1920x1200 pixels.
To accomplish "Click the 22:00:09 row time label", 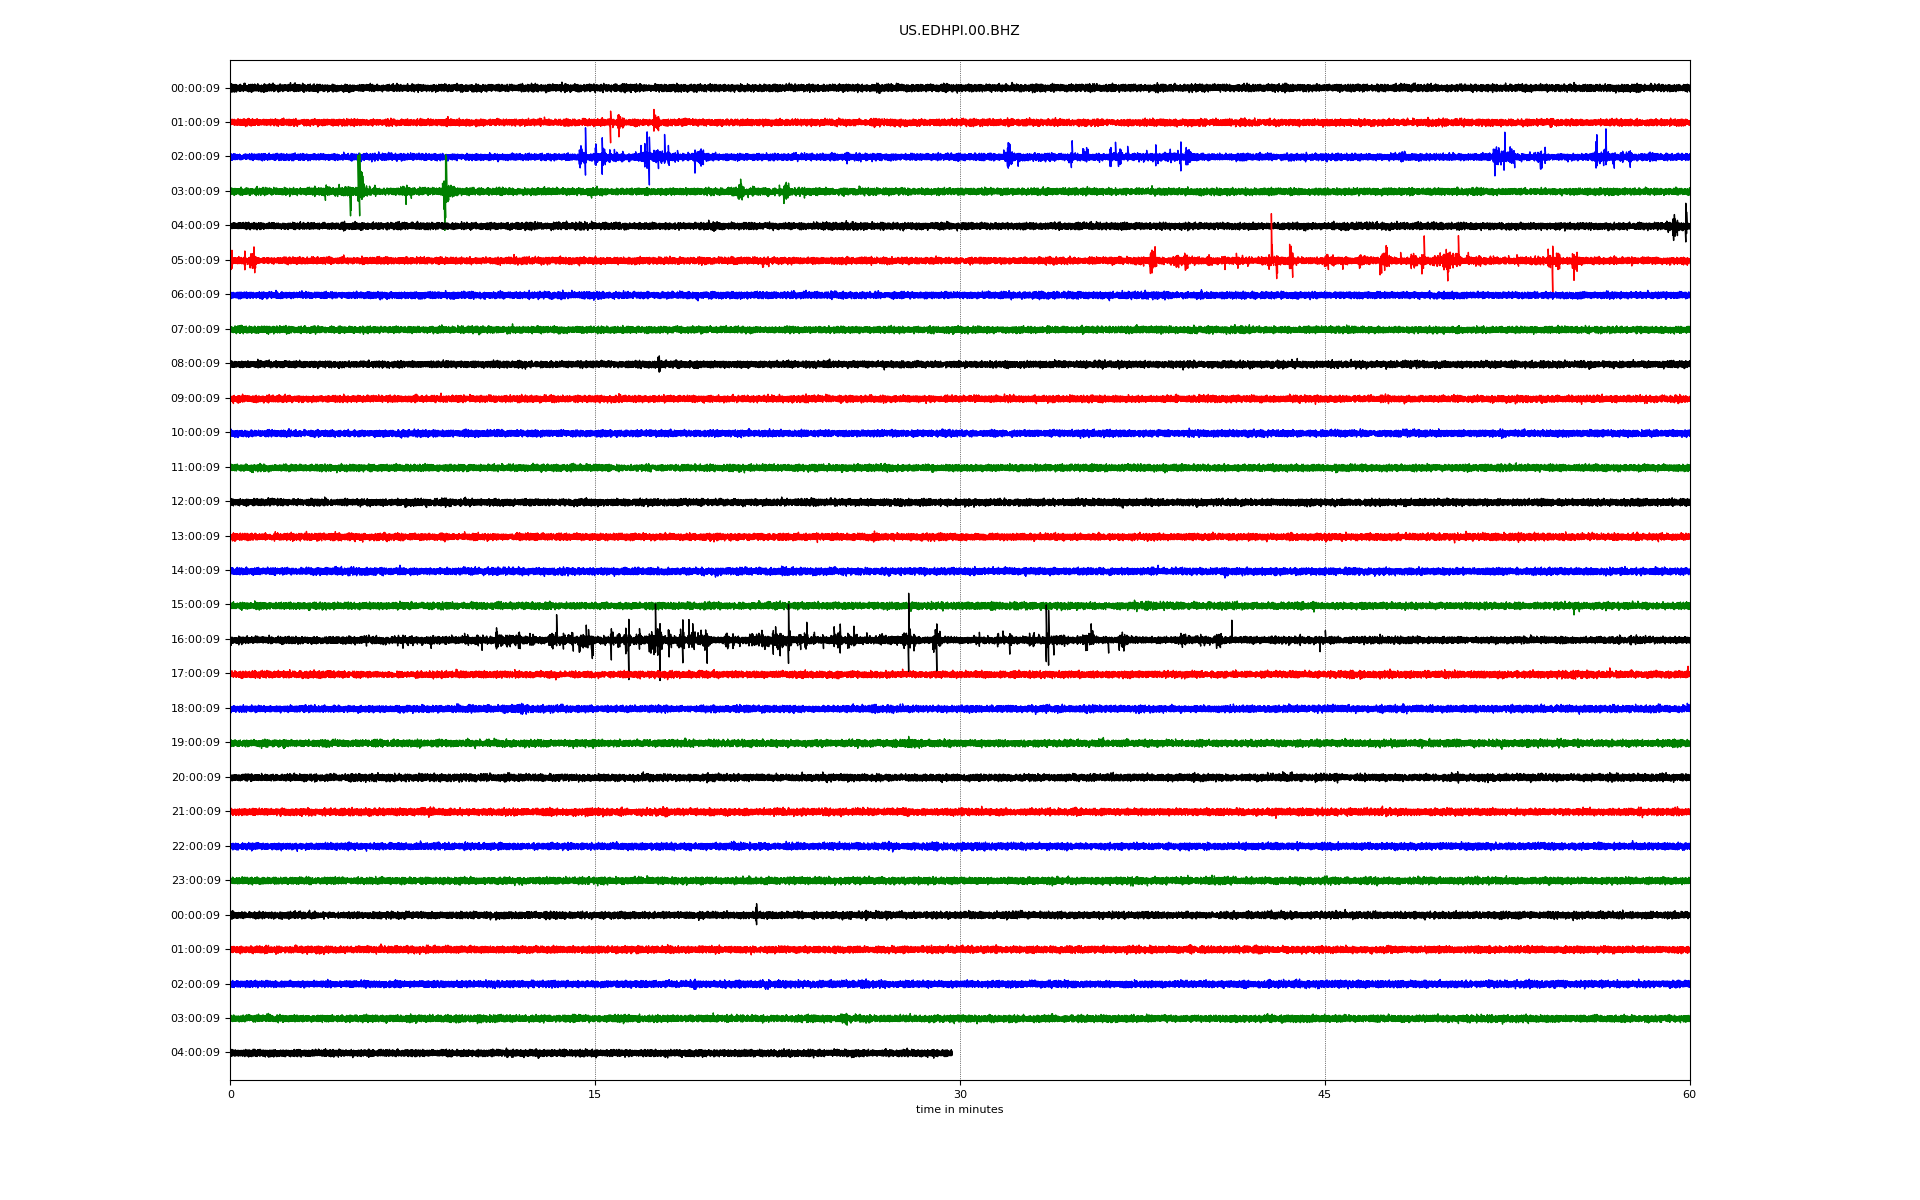I will click(195, 846).
